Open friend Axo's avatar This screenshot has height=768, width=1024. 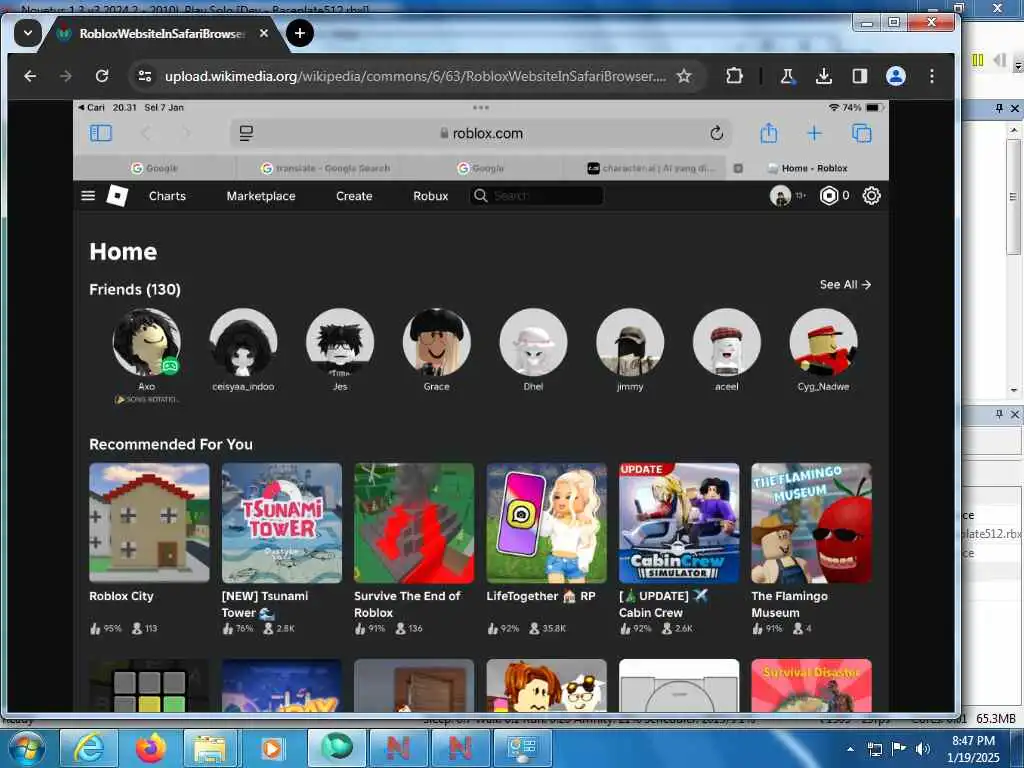[x=146, y=342]
